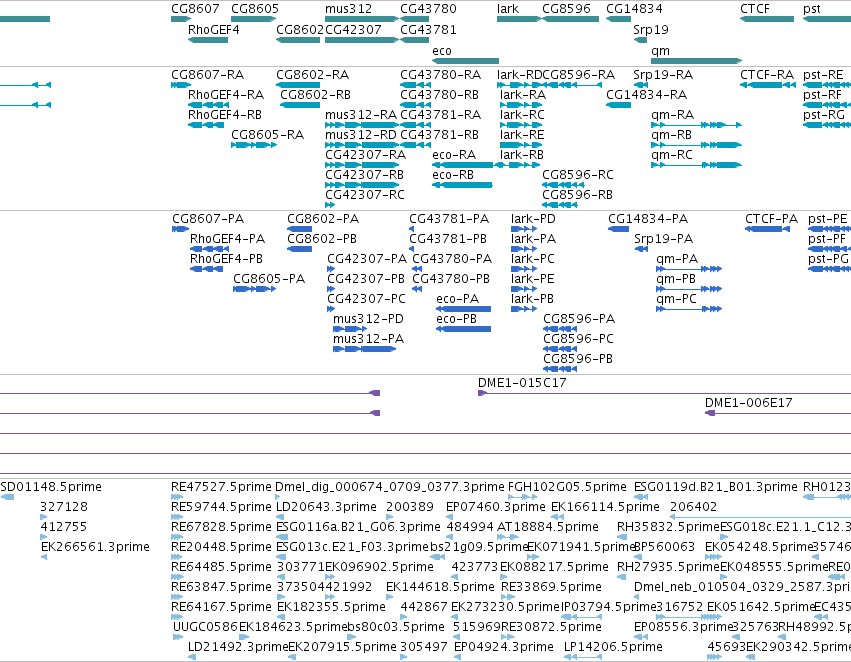Viewport: 851px width, 662px height.
Task: Click transcript eco-RB
Action: (462, 185)
